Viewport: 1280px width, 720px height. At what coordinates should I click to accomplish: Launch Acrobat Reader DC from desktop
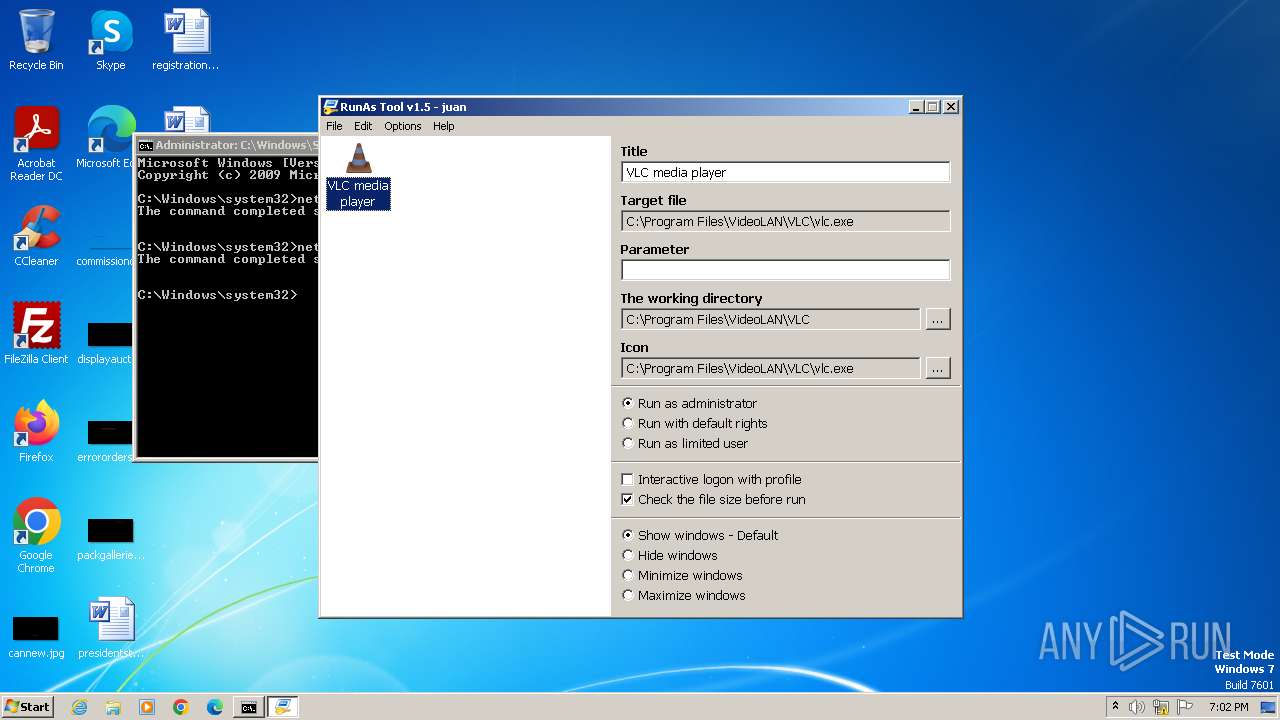pyautogui.click(x=36, y=144)
